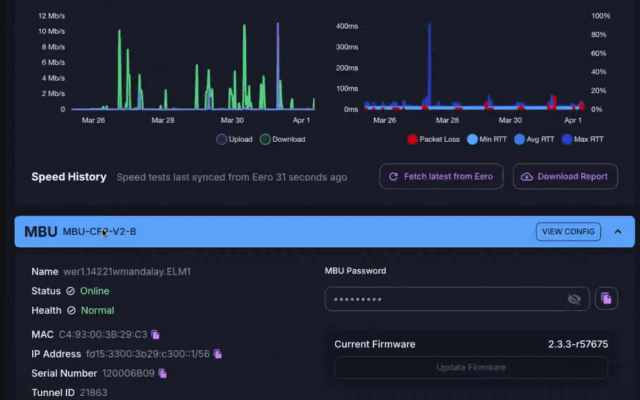Fetch latest speed tests from Eero
This screenshot has height=400, width=640.
[441, 177]
